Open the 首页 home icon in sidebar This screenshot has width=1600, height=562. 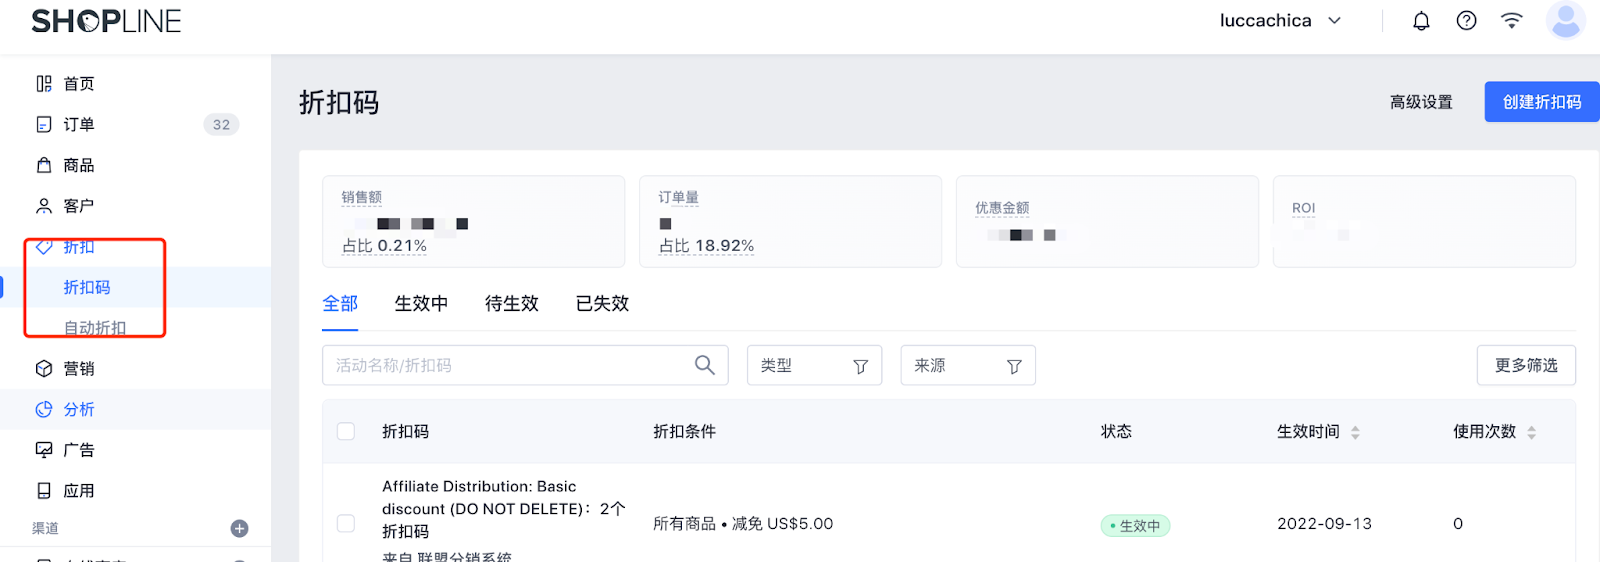tap(44, 84)
